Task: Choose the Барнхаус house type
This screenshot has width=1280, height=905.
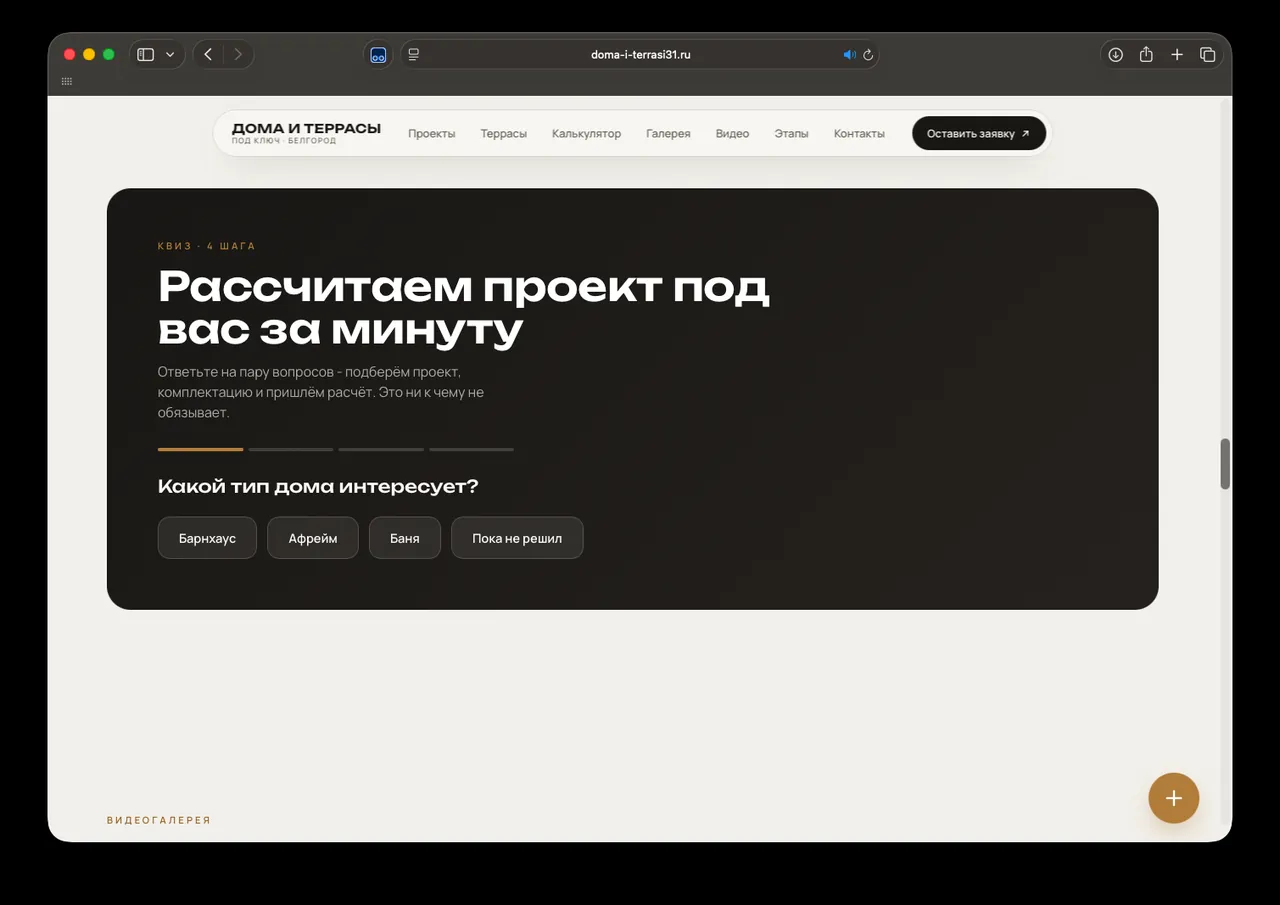Action: point(207,538)
